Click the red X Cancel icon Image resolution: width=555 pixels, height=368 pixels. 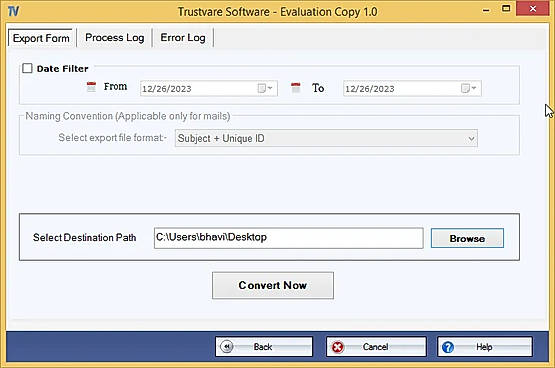338,347
